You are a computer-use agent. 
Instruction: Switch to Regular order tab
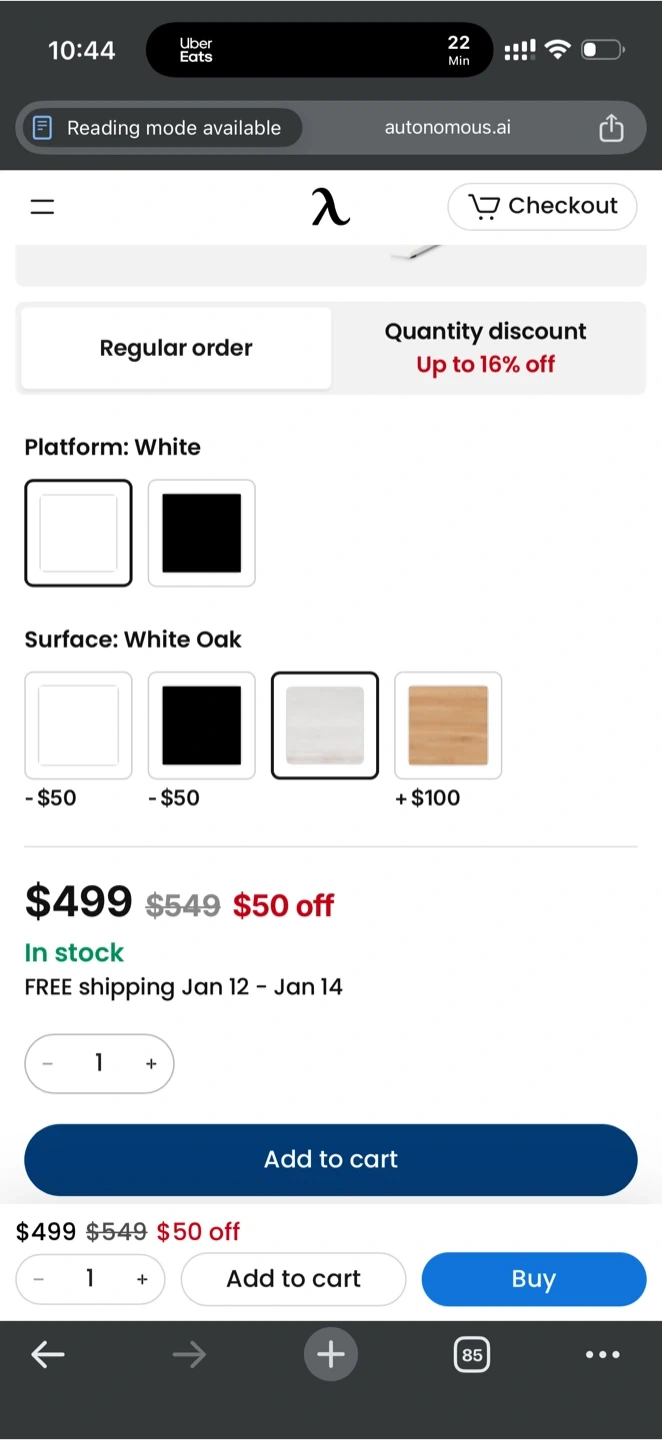click(176, 348)
